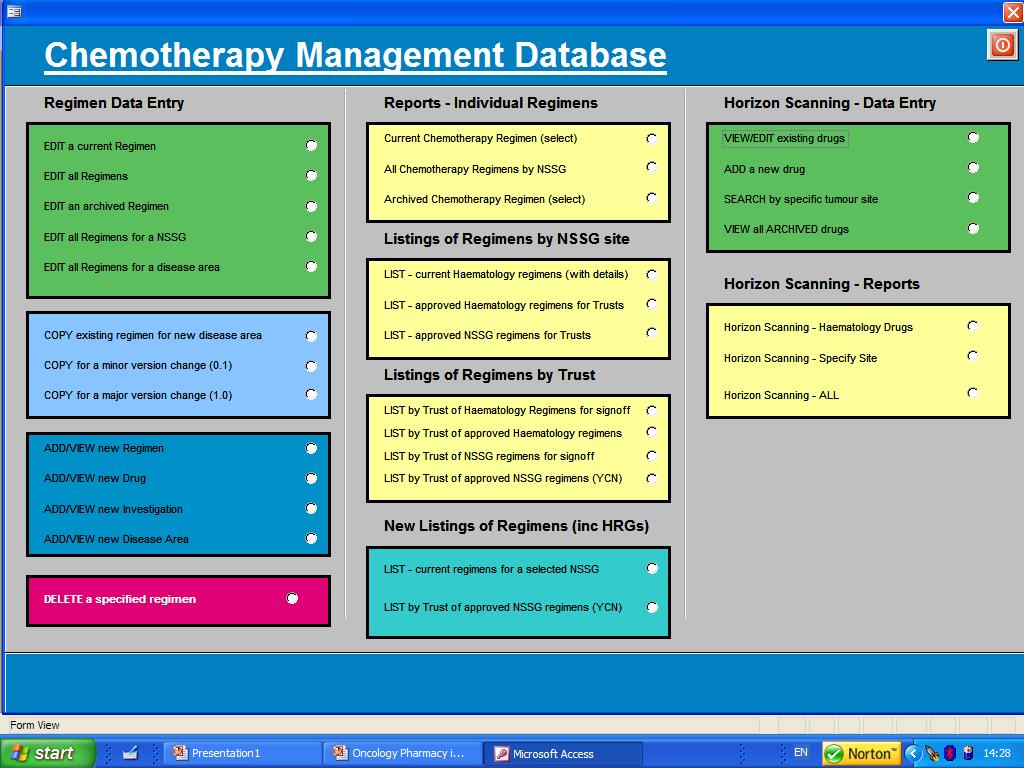Click the Bluetooth tray icon
The height and width of the screenshot is (768, 1024).
pyautogui.click(x=950, y=753)
